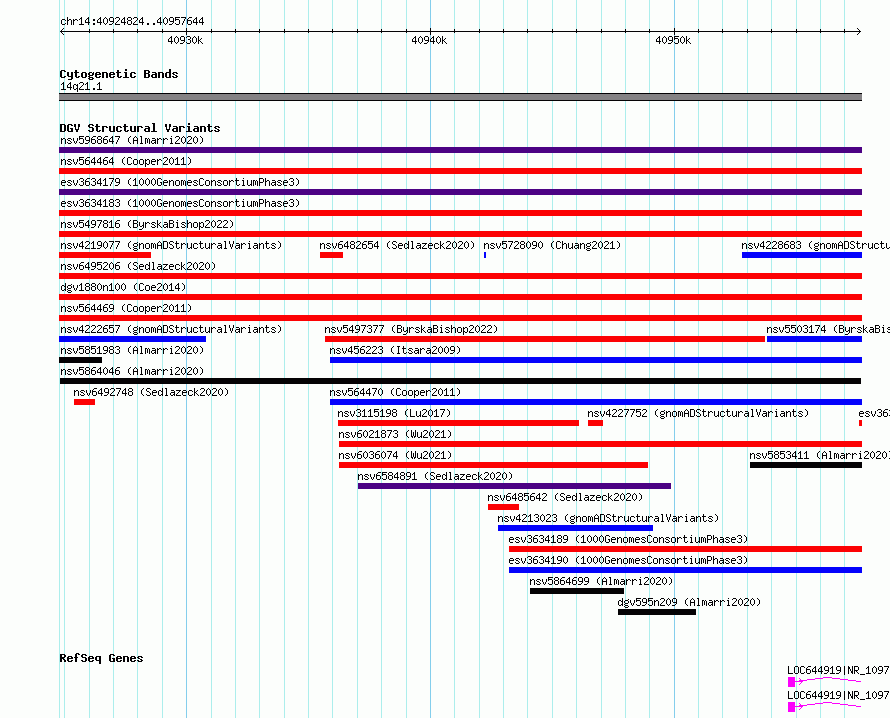The image size is (890, 718).
Task: Click the nsv5728090 (Chuang2021) label
Action: click(x=552, y=245)
